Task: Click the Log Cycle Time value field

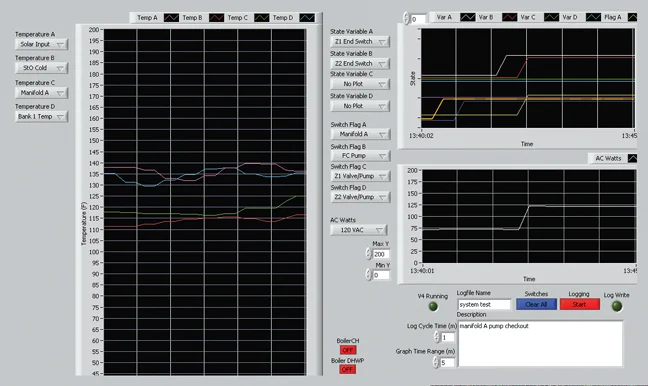Action: coord(448,338)
